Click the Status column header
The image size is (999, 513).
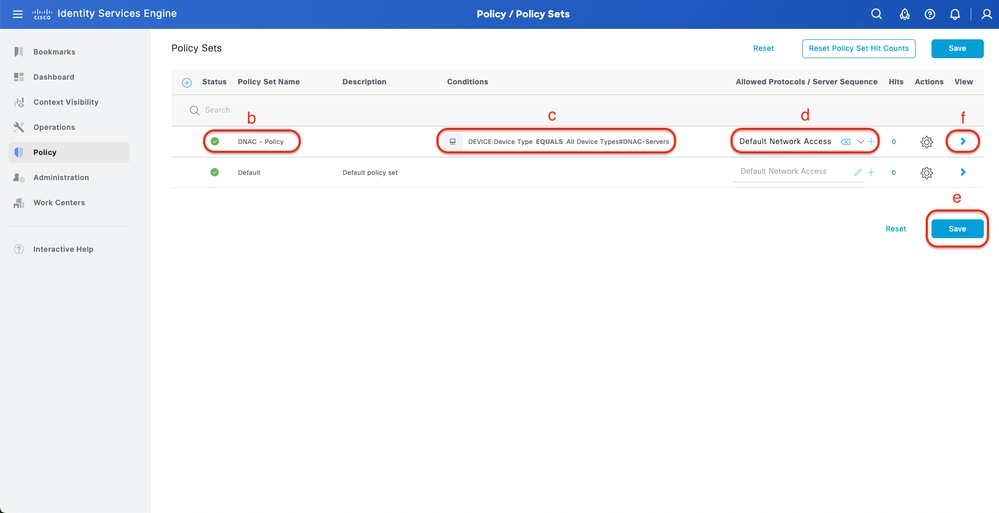[214, 82]
